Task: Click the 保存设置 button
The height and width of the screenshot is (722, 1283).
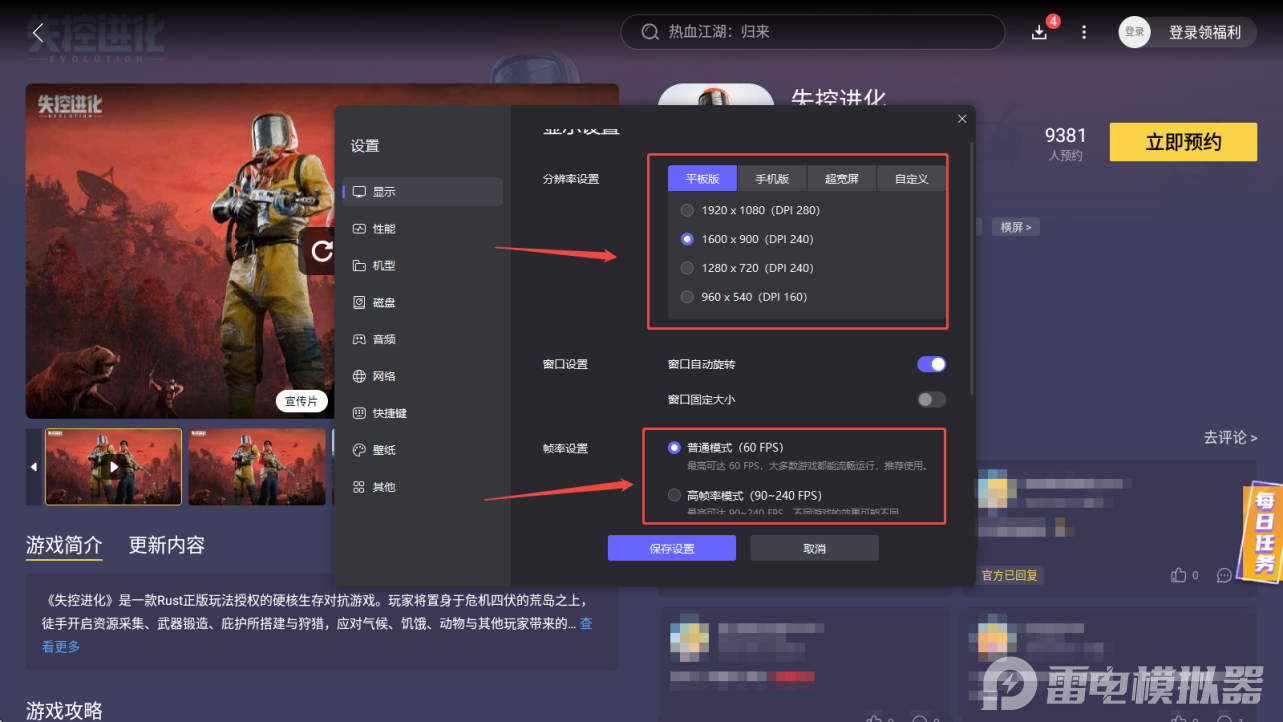Action: 672,549
